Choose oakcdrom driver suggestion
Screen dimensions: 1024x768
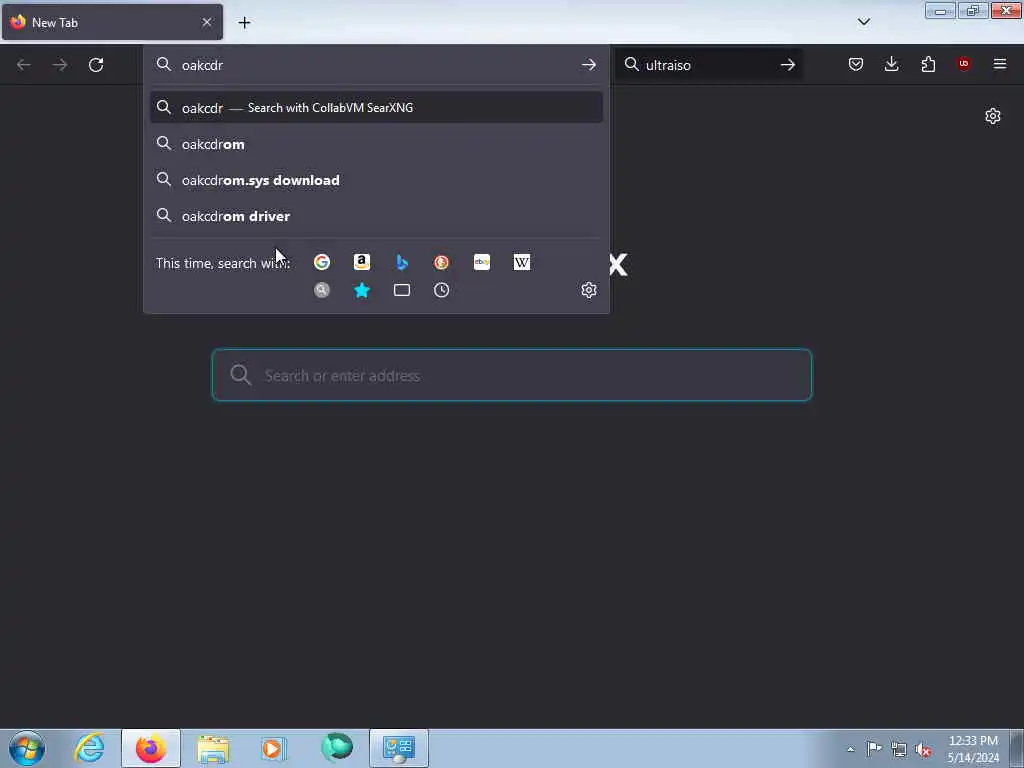pos(376,216)
